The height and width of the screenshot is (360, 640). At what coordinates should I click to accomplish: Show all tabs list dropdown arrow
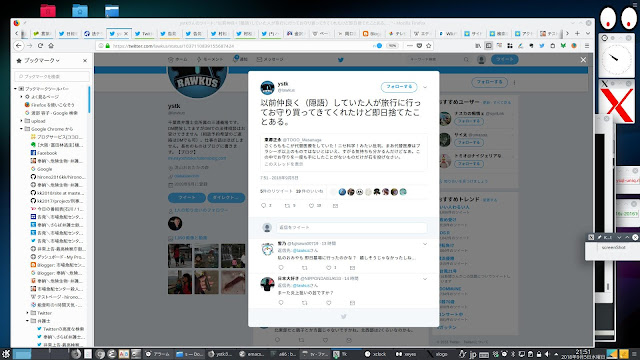(588, 33)
